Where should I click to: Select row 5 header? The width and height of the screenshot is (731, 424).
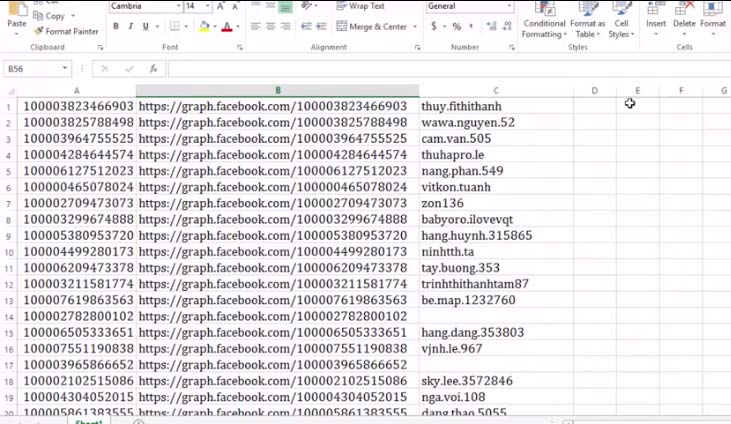8,171
